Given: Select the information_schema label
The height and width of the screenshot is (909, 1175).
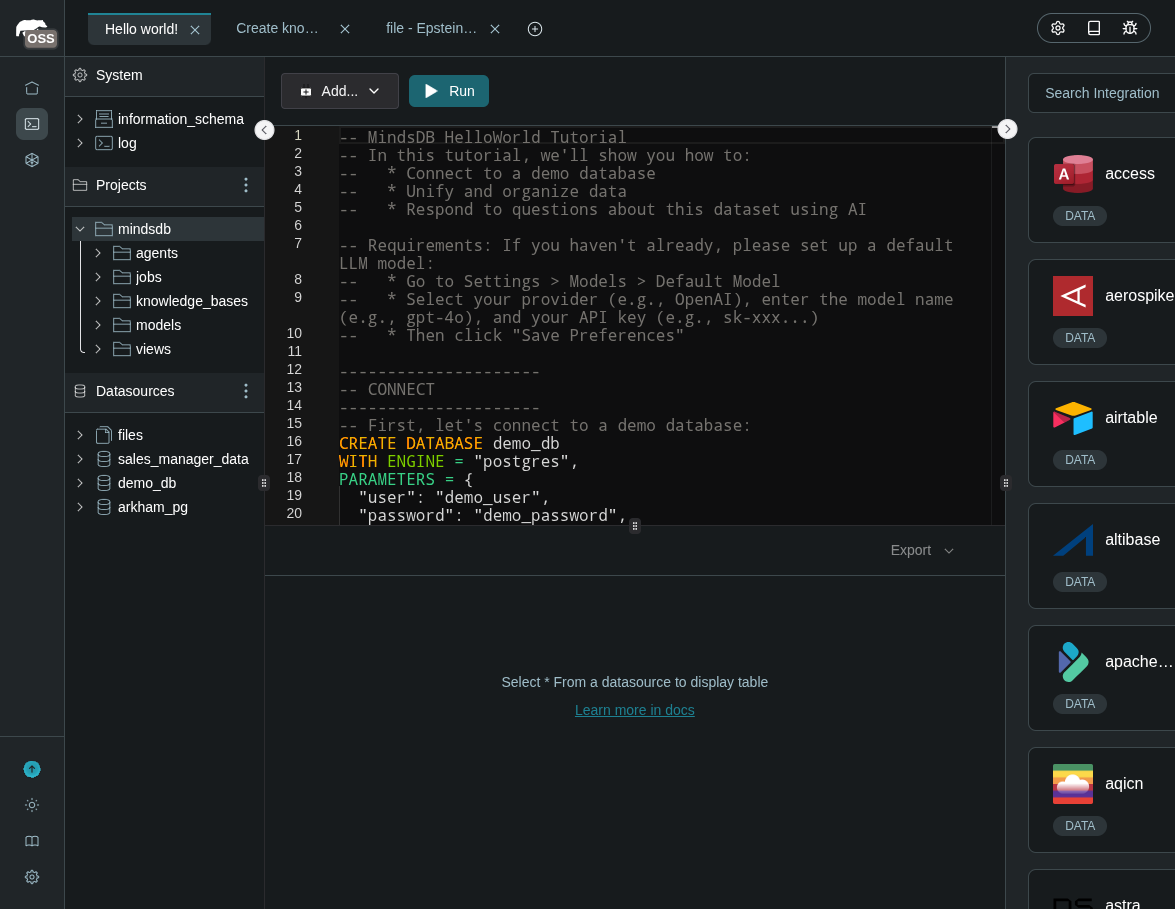Looking at the screenshot, I should click(x=181, y=119).
